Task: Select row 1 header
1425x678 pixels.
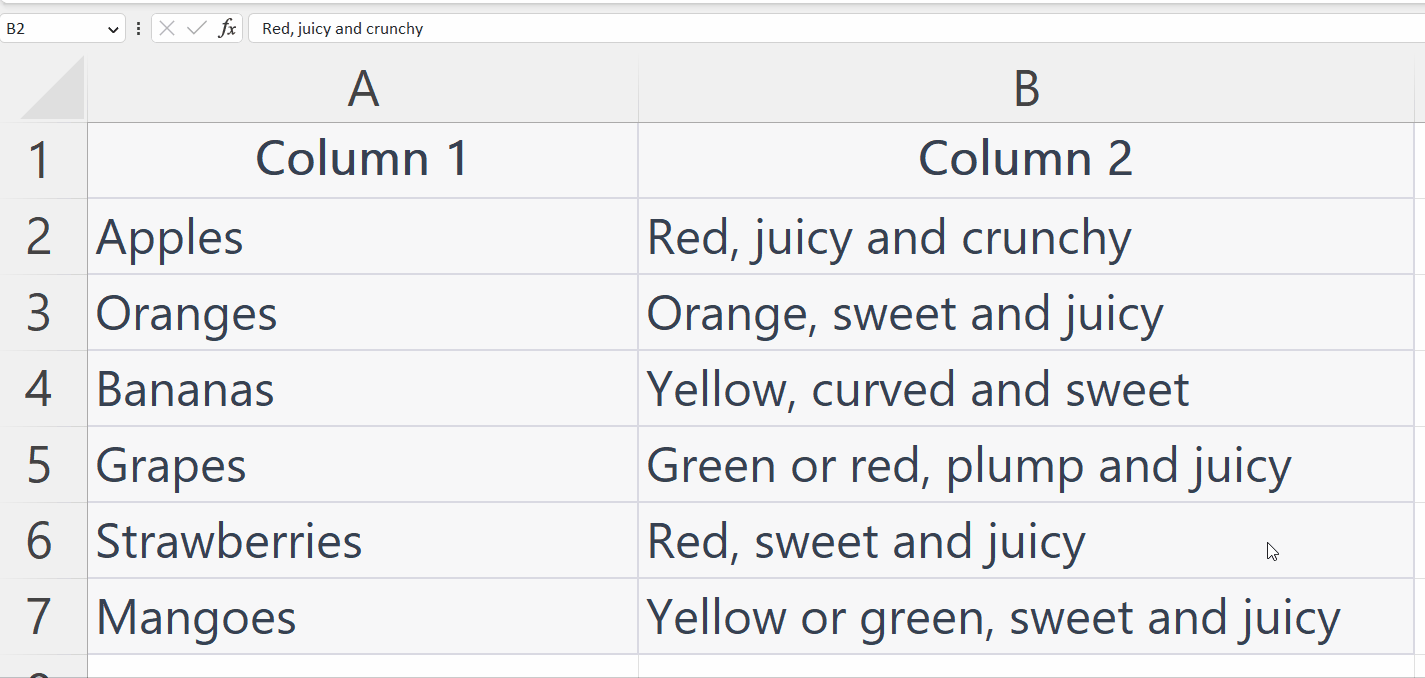Action: pyautogui.click(x=40, y=161)
